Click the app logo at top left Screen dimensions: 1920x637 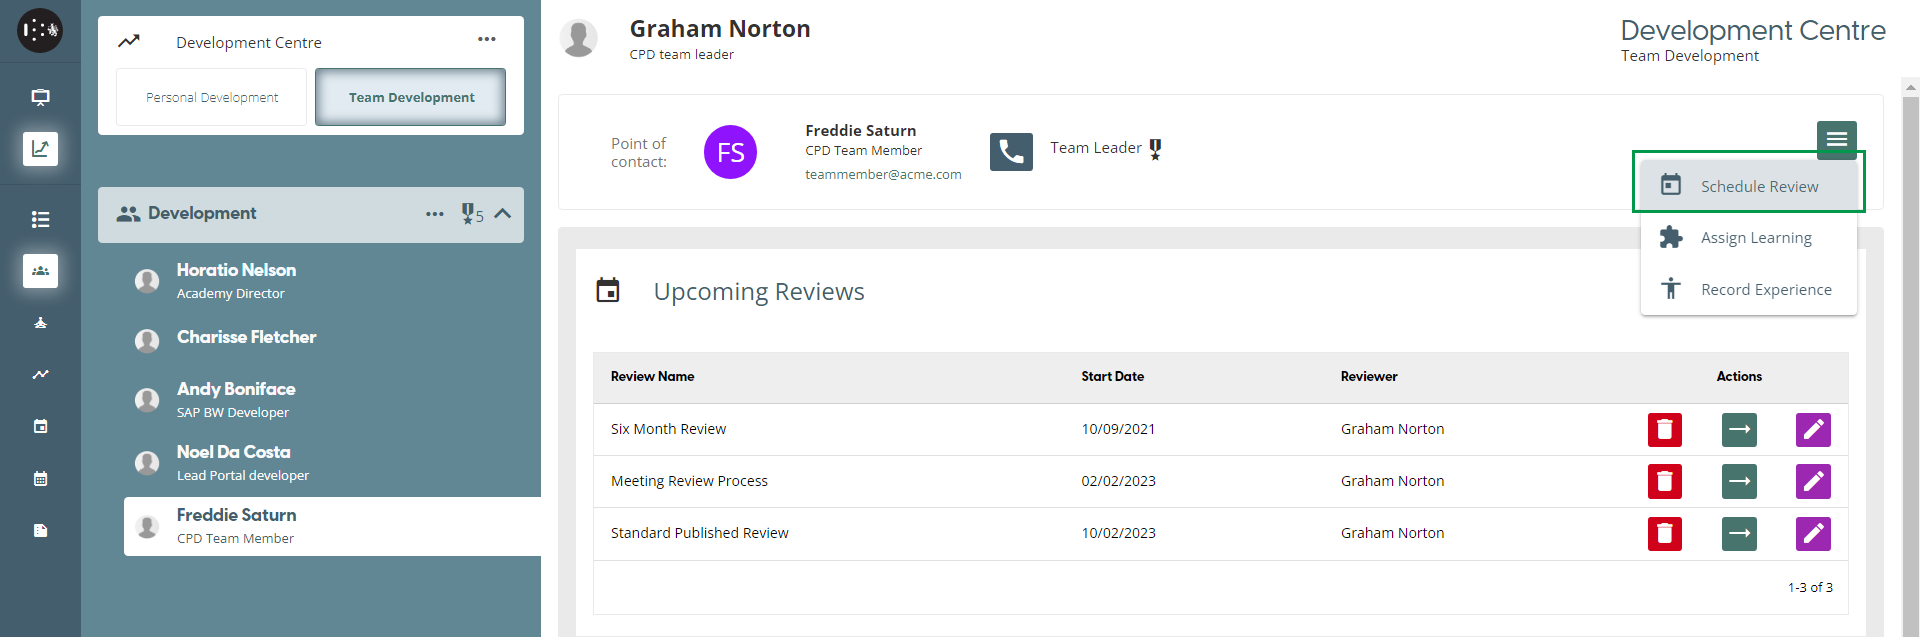pyautogui.click(x=40, y=31)
